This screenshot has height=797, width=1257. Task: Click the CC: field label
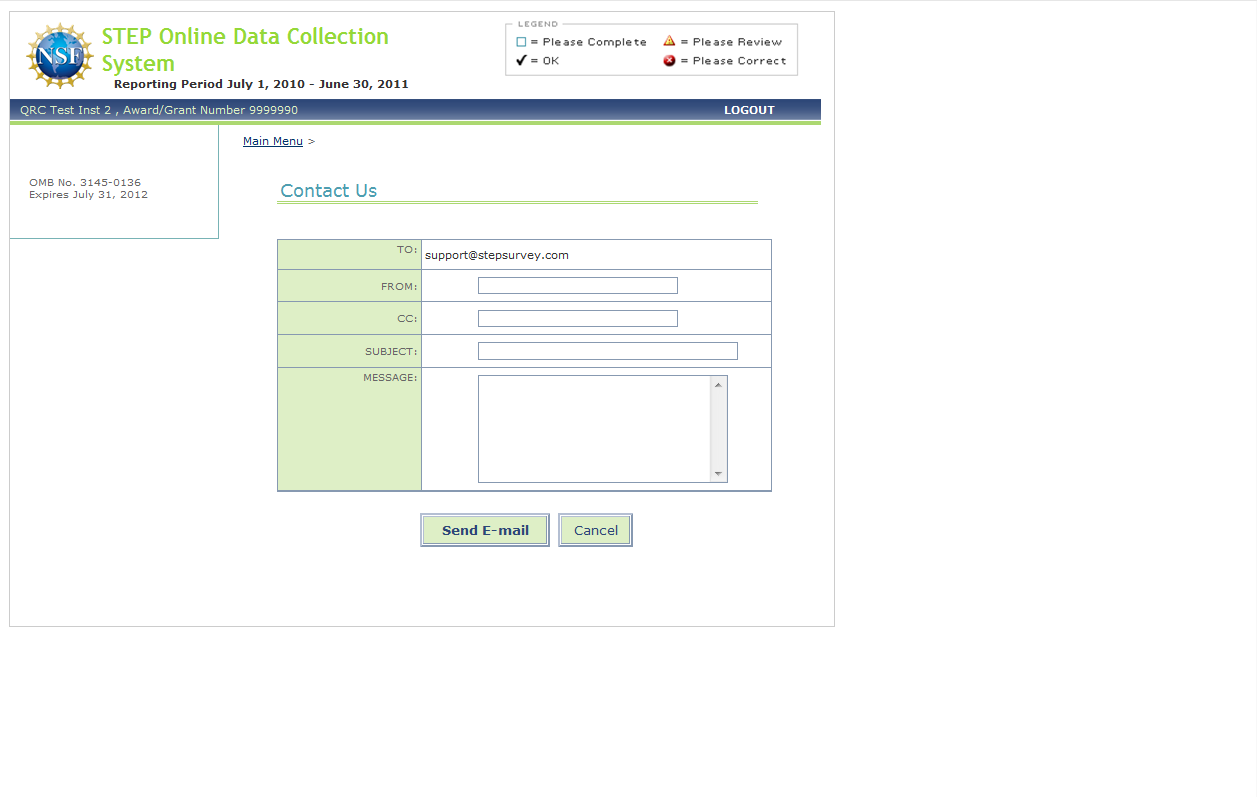click(x=407, y=319)
